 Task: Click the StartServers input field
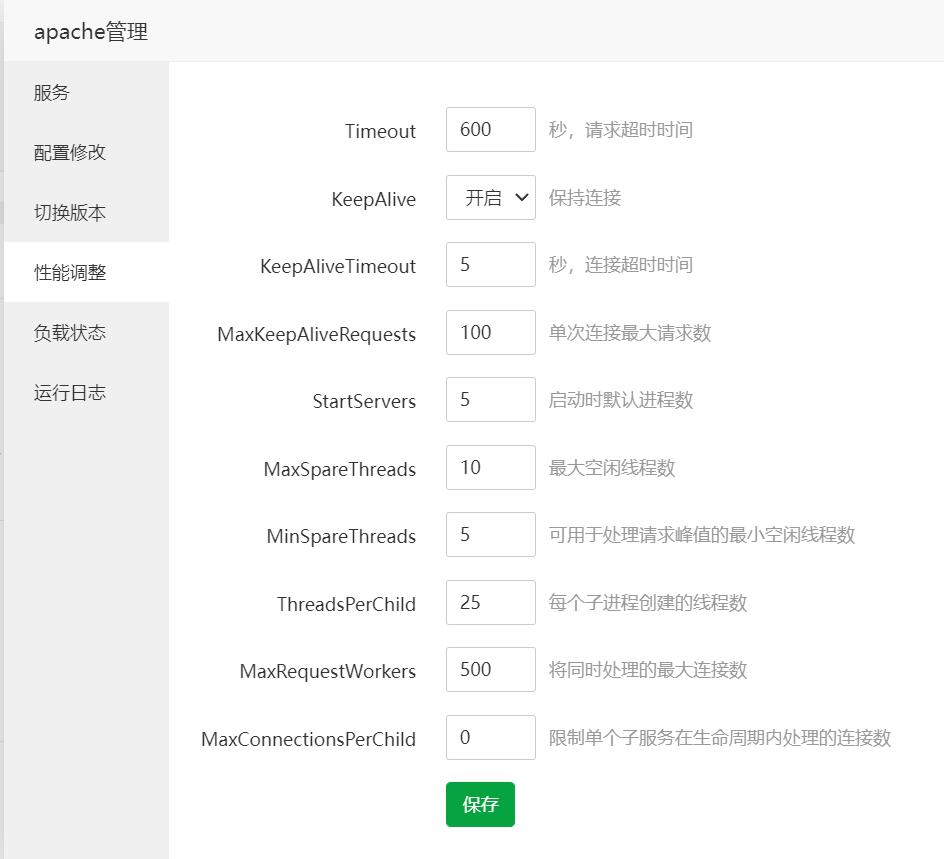(x=491, y=399)
